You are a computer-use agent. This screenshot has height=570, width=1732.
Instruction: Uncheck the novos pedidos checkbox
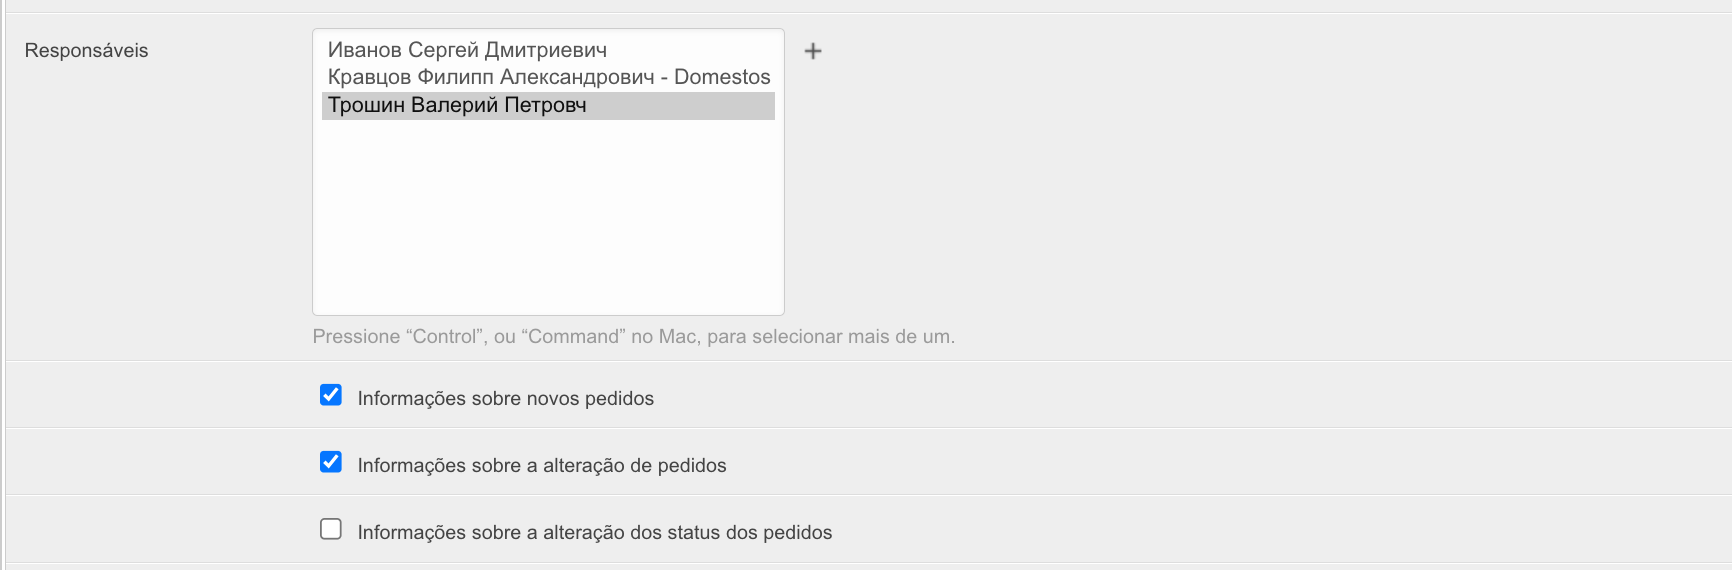(x=331, y=395)
